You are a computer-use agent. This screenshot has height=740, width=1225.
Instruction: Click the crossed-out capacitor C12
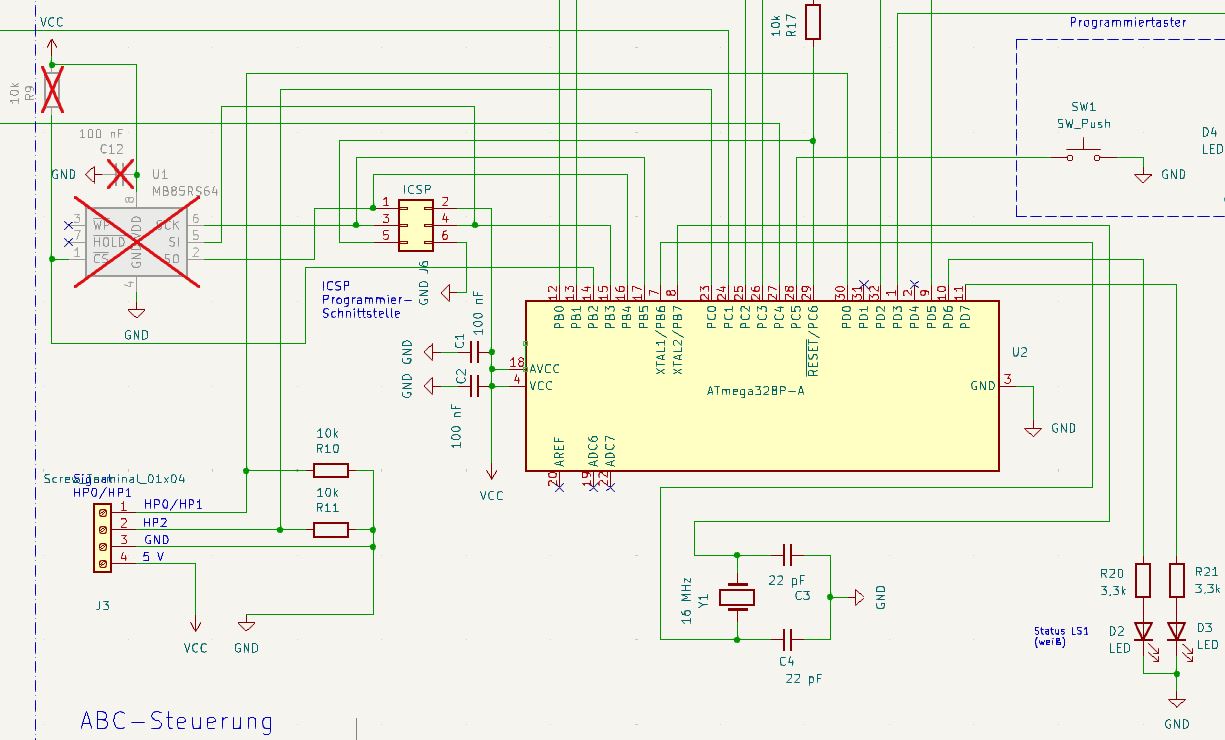coord(118,173)
